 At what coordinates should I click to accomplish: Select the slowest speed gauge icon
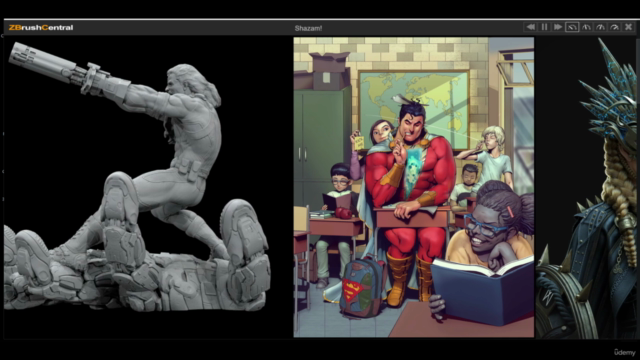572,27
